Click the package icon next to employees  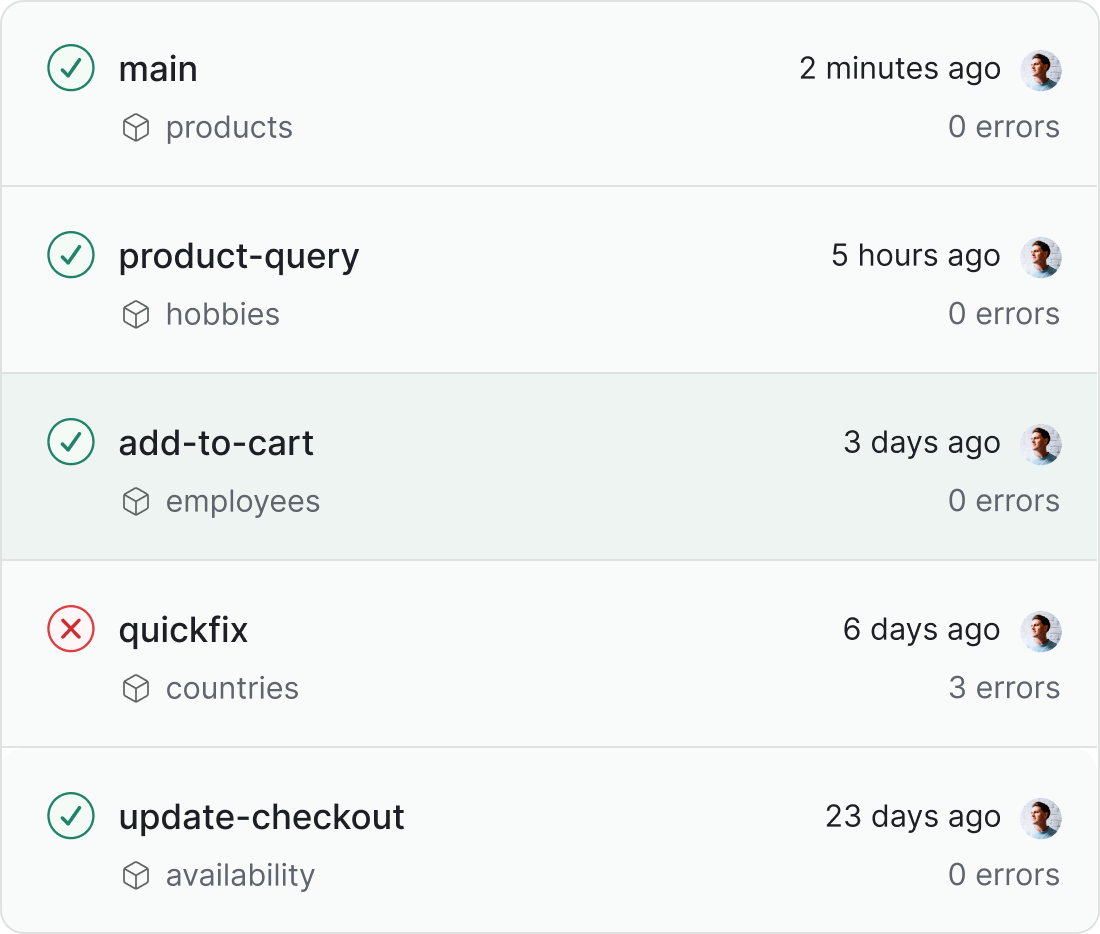click(136, 501)
